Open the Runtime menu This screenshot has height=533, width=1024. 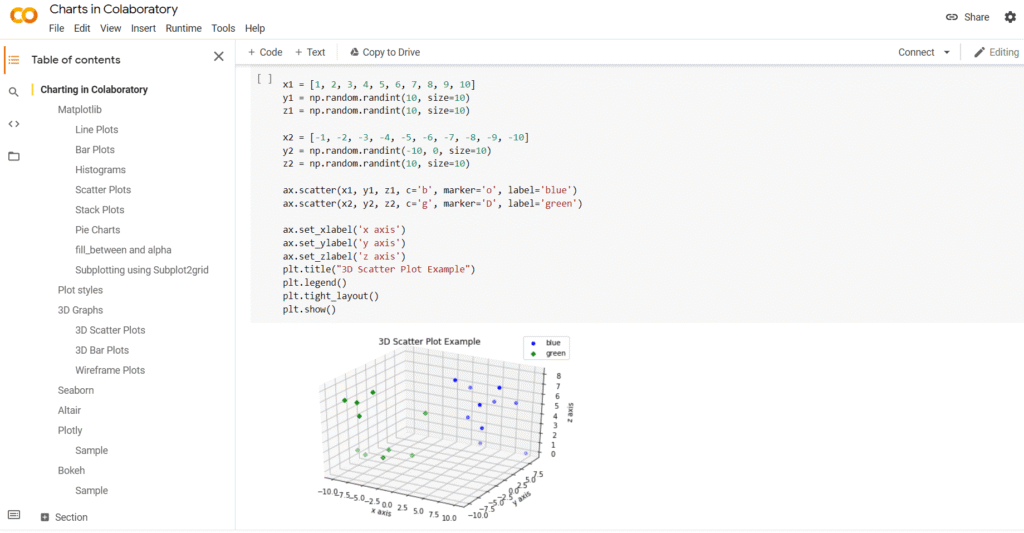(x=184, y=28)
